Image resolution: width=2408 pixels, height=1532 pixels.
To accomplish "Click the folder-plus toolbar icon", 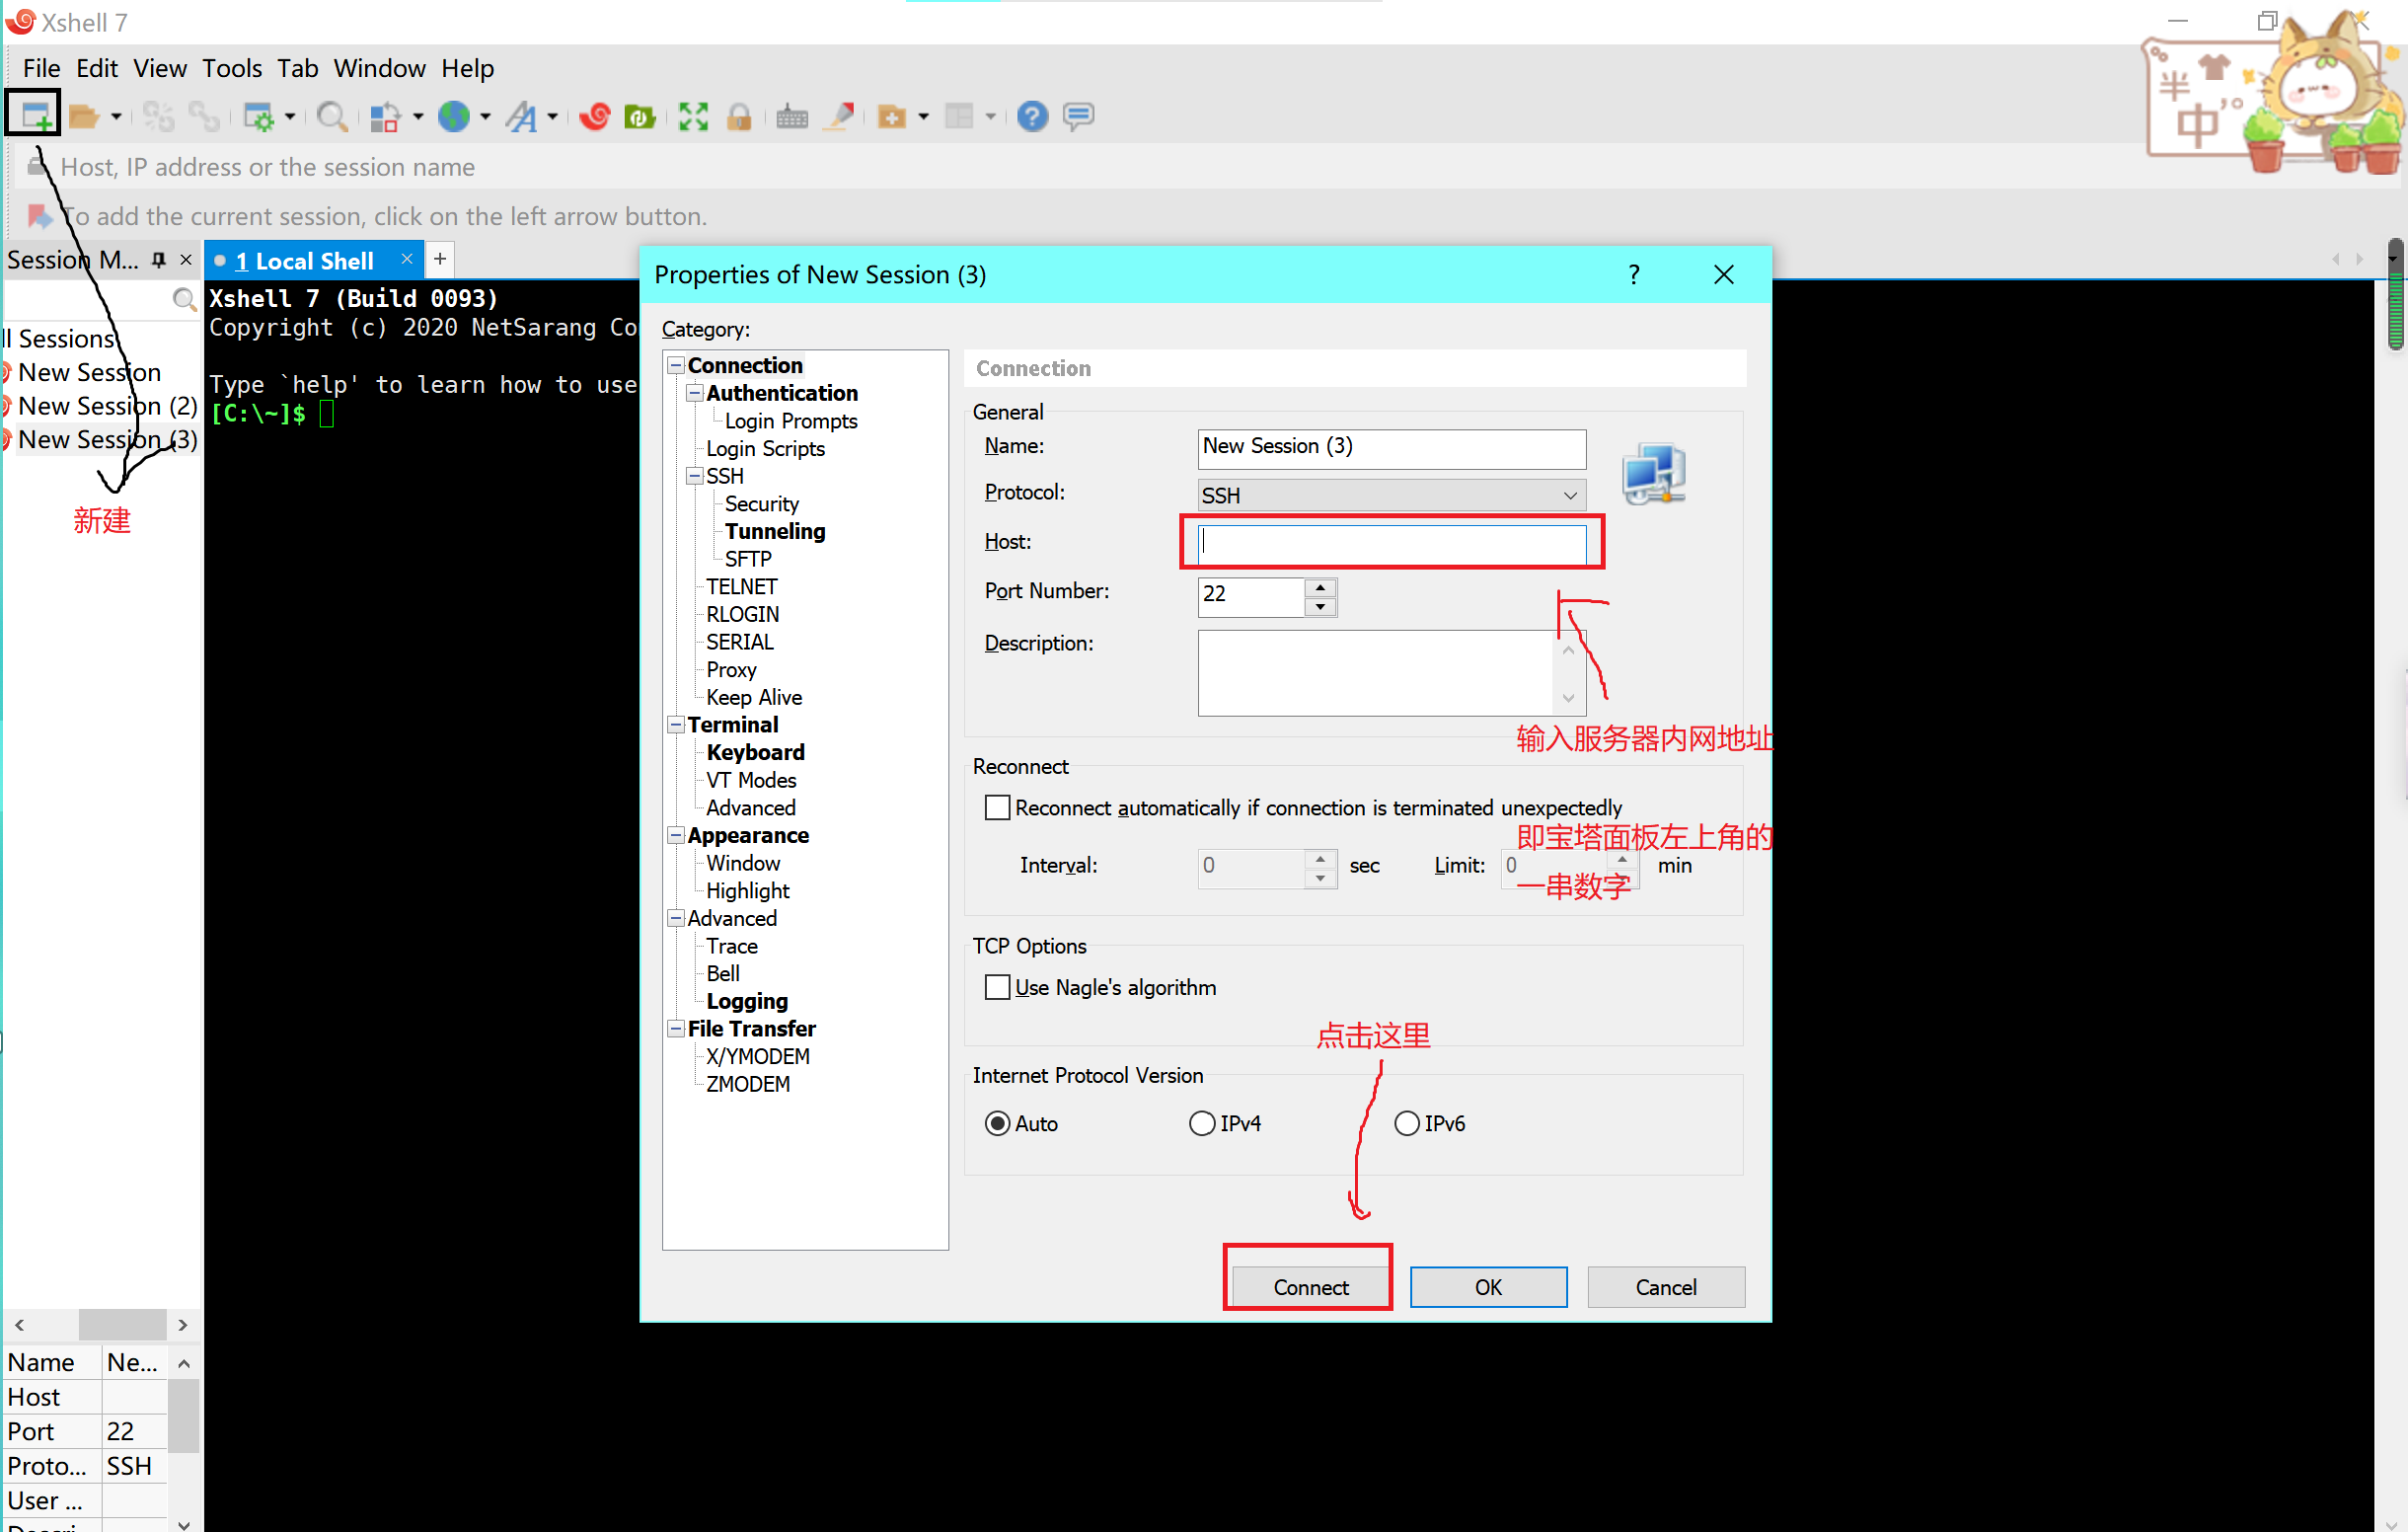I will 891,117.
